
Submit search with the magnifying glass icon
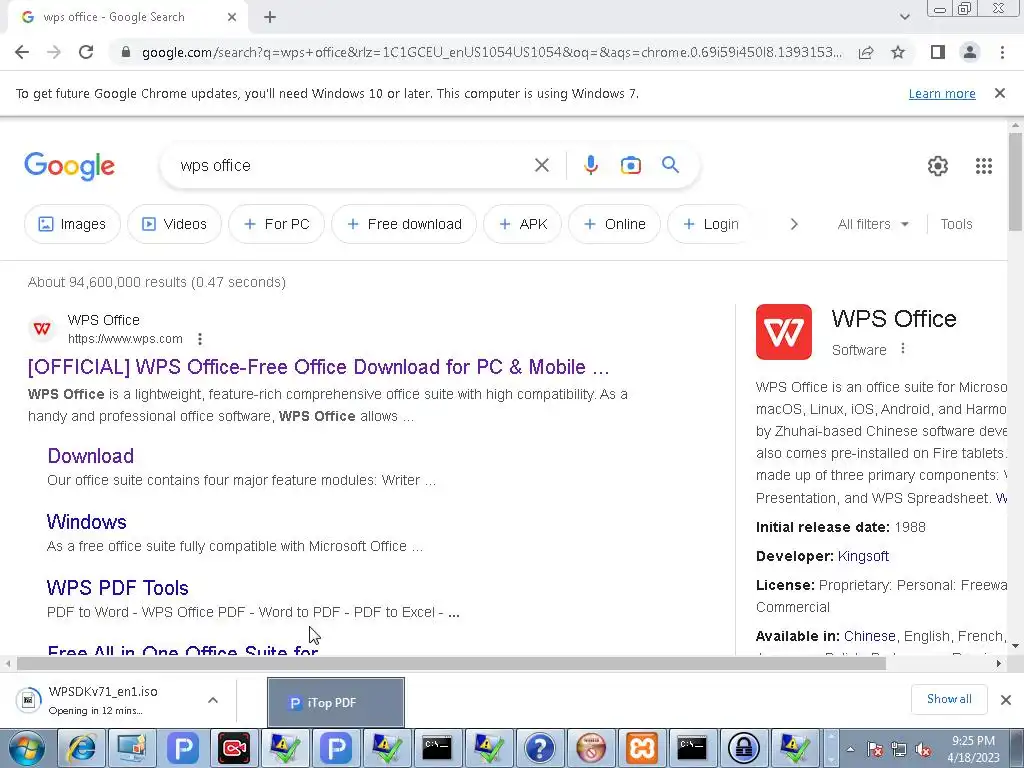tap(670, 165)
